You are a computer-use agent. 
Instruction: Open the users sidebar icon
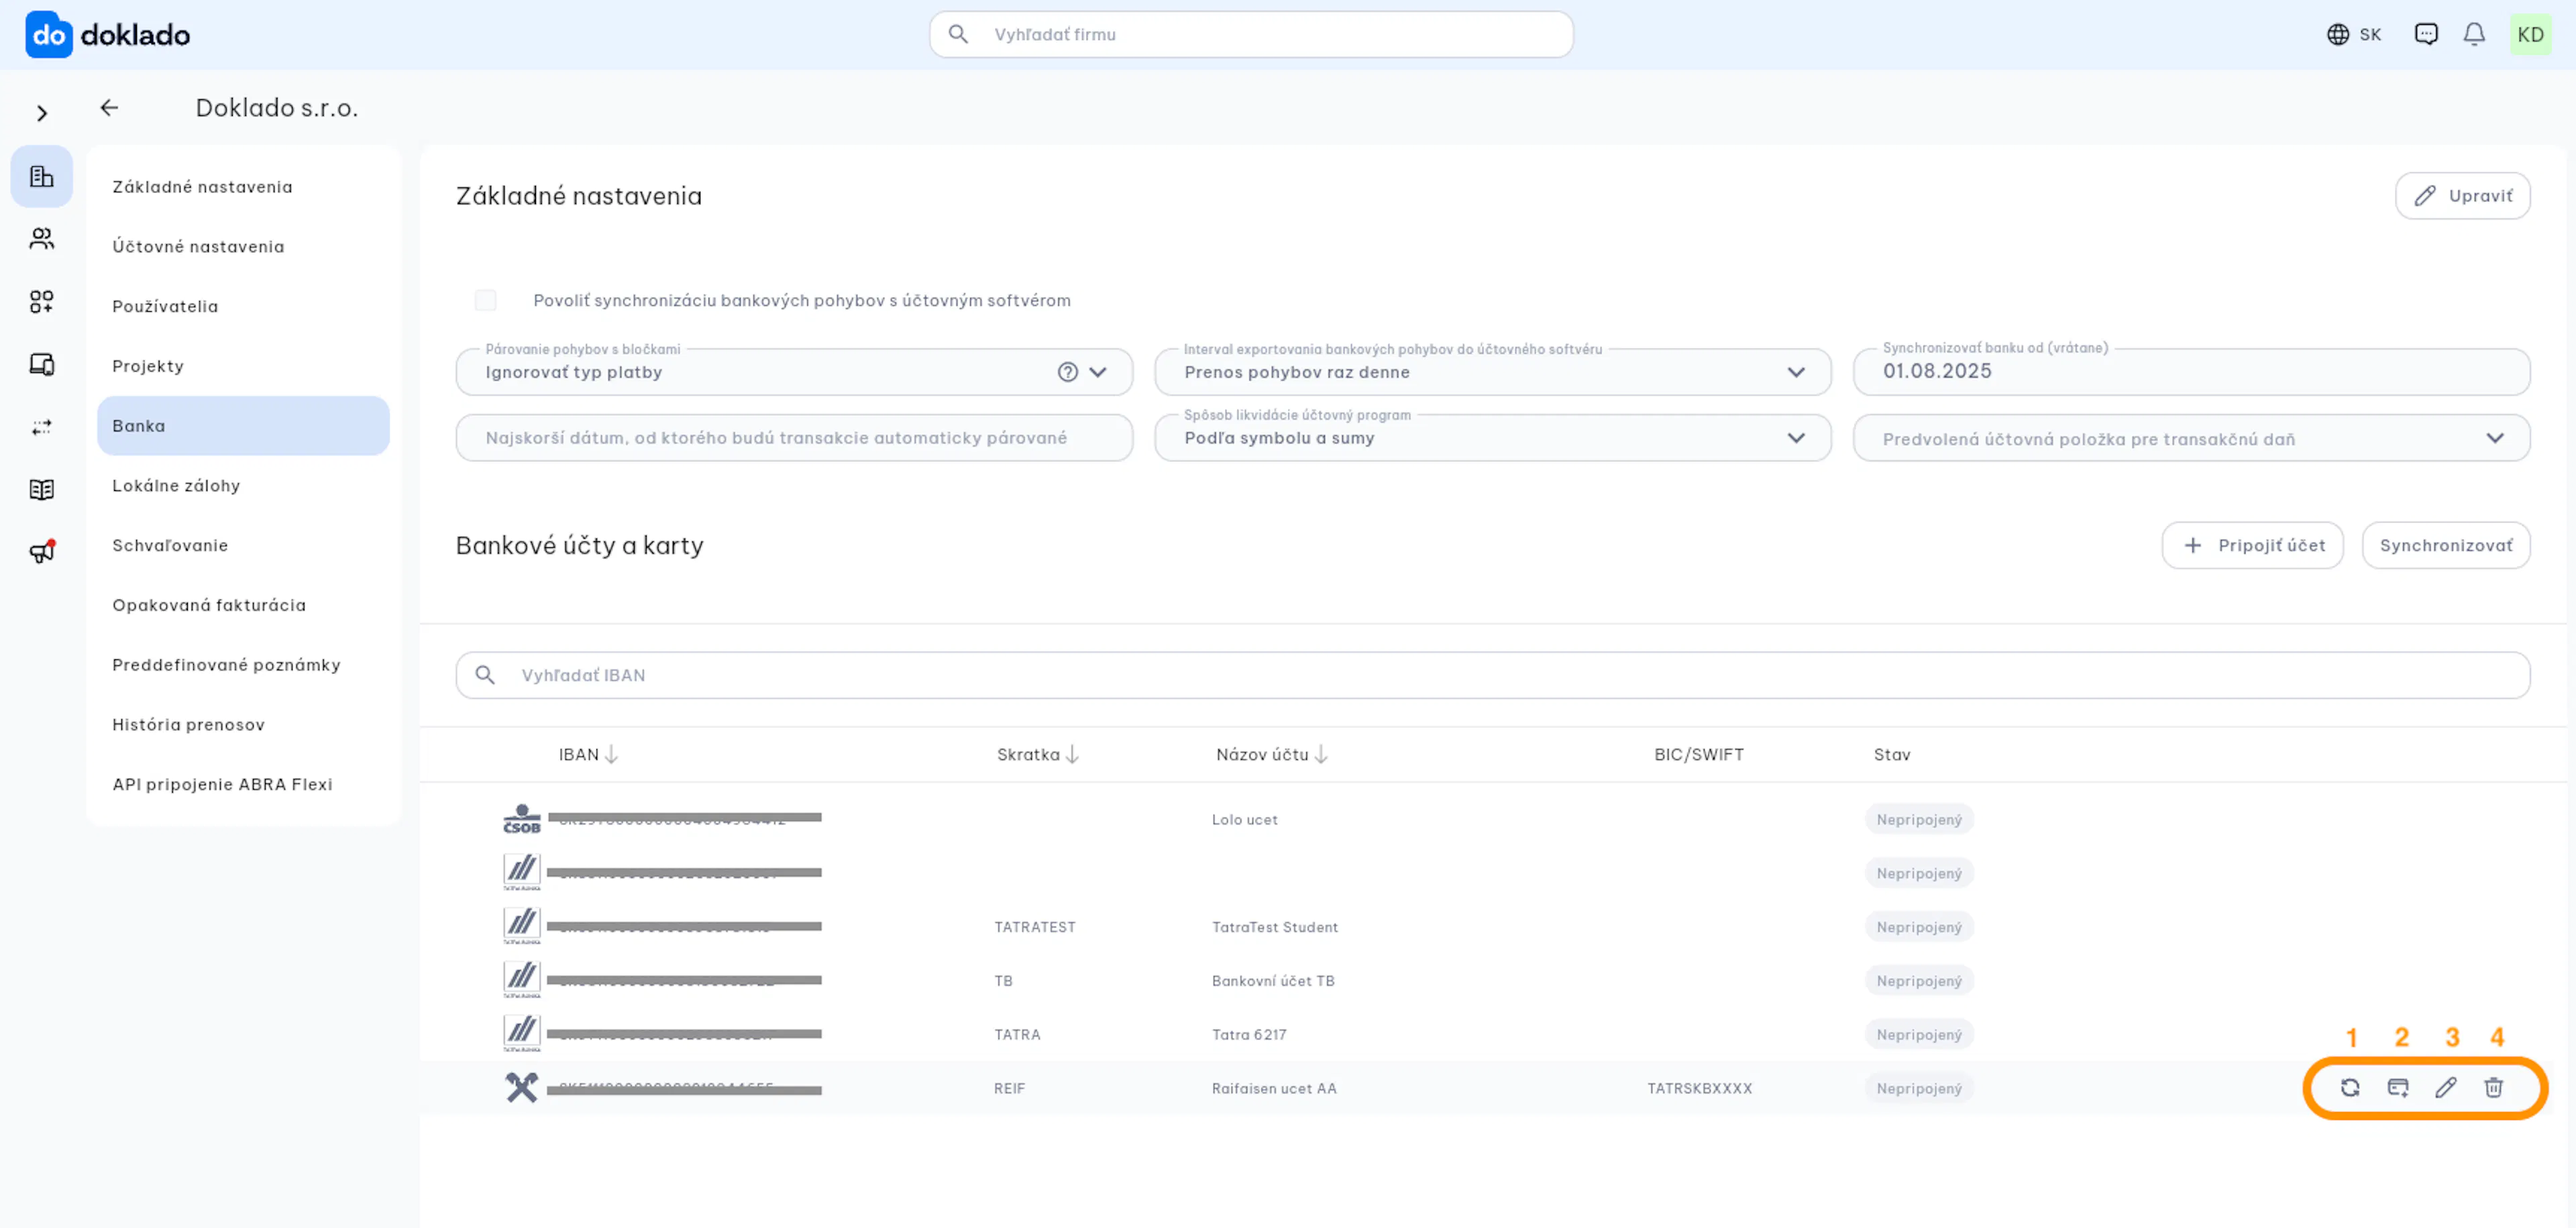point(42,239)
